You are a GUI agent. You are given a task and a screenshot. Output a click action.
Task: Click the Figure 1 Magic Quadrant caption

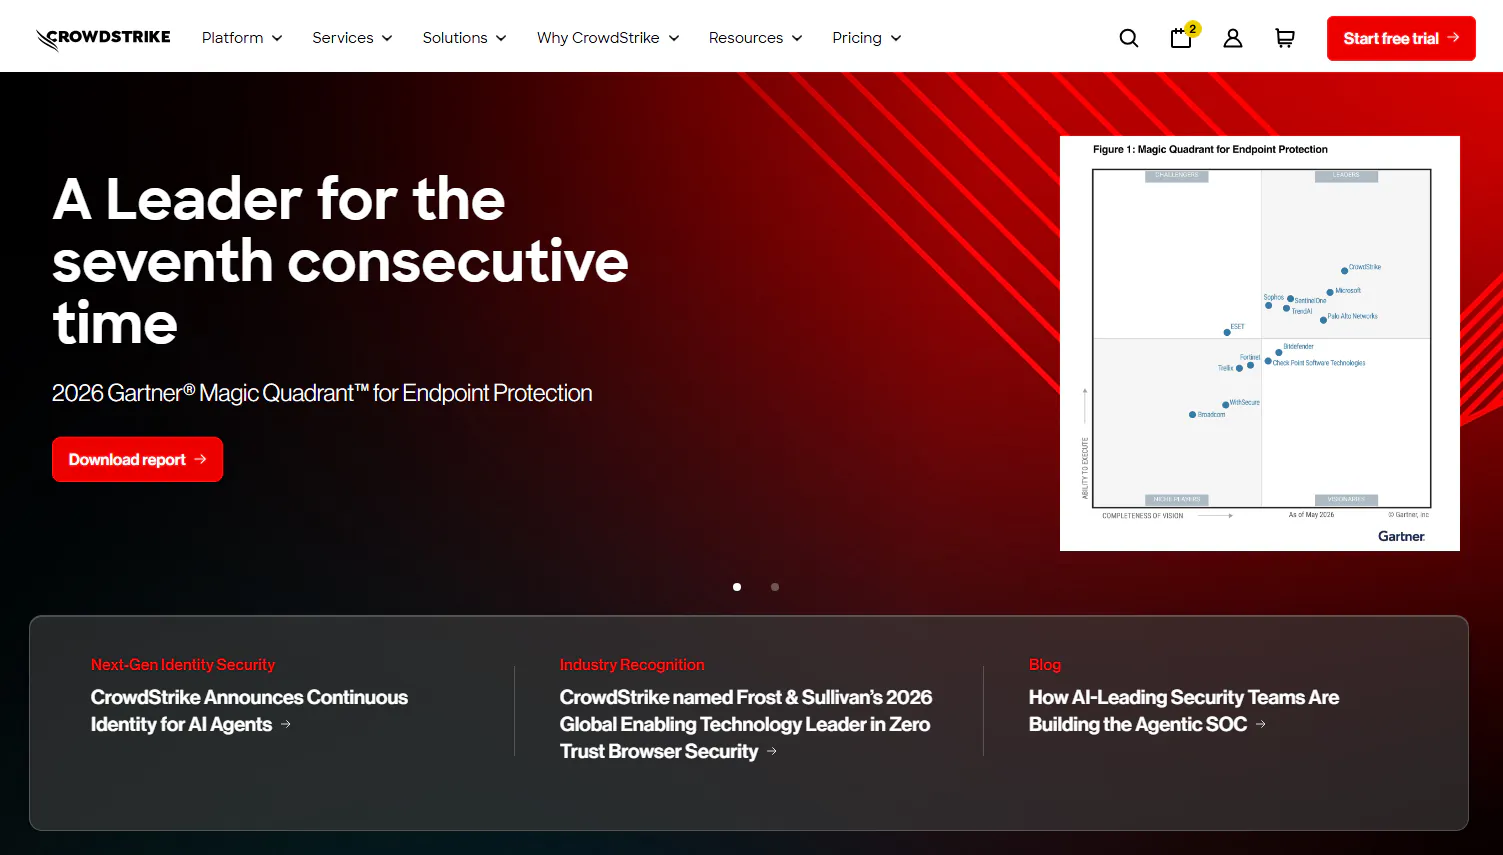coord(1210,149)
